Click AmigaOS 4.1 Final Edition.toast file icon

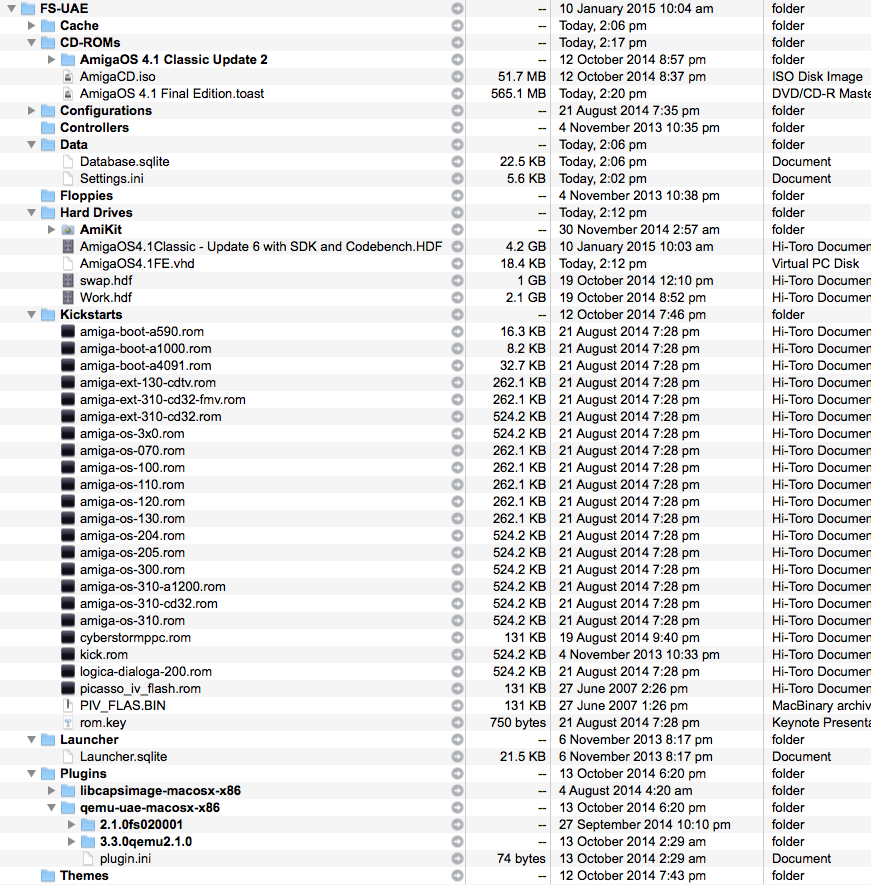(x=68, y=94)
